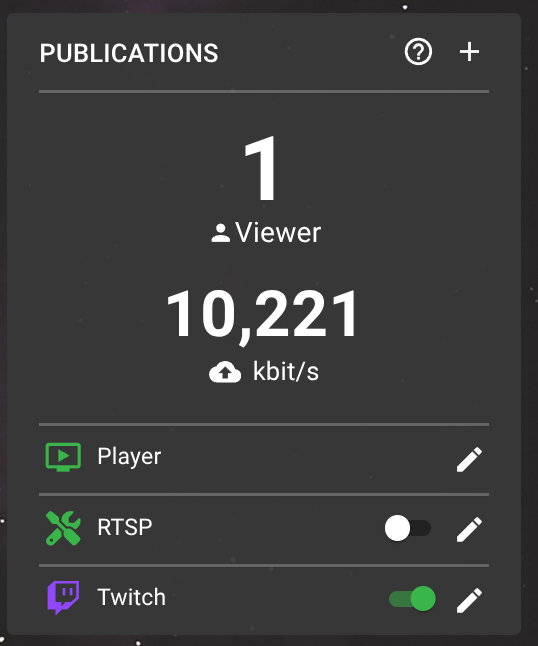Click the green Player screen icon
538x646 pixels.
tap(63, 457)
